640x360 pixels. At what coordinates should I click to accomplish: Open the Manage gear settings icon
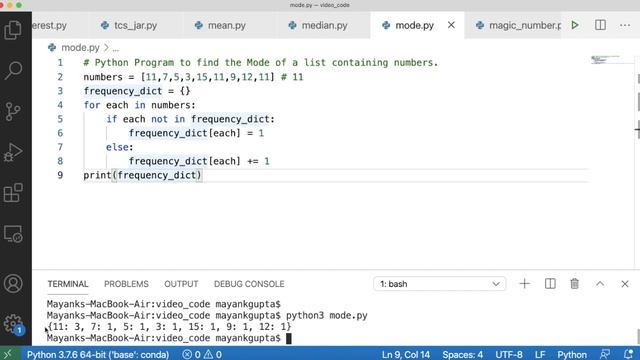(13, 324)
